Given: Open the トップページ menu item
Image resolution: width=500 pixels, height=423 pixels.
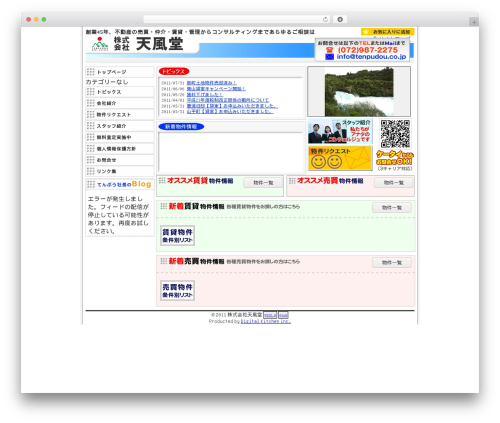Looking at the screenshot, I should tap(120, 72).
